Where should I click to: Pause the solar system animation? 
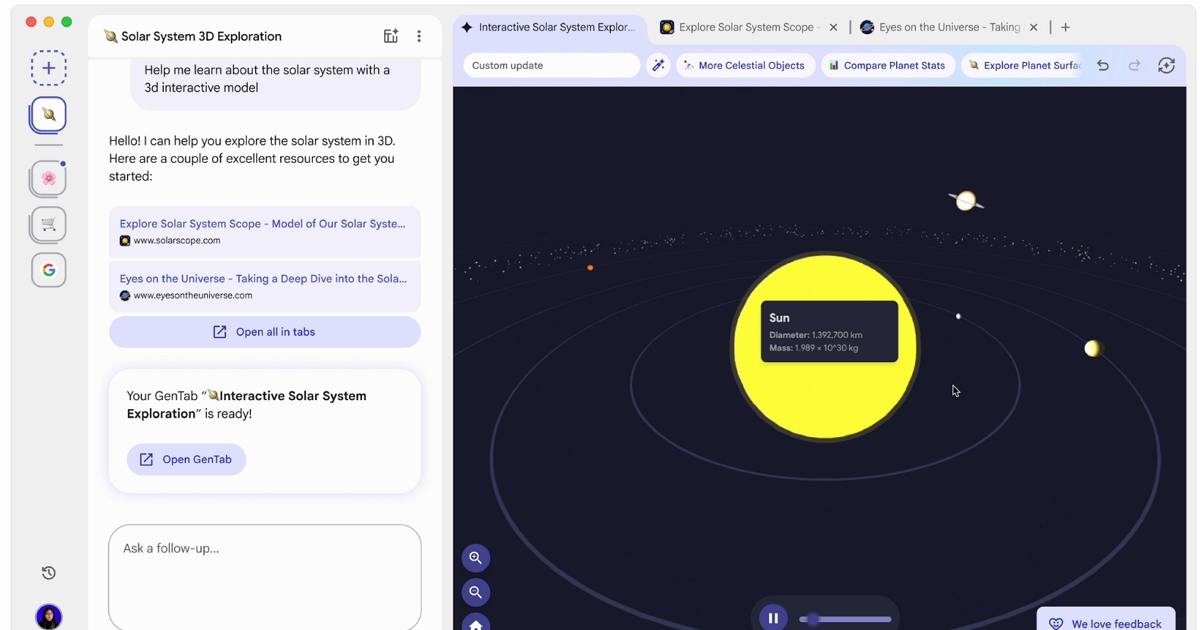point(773,617)
